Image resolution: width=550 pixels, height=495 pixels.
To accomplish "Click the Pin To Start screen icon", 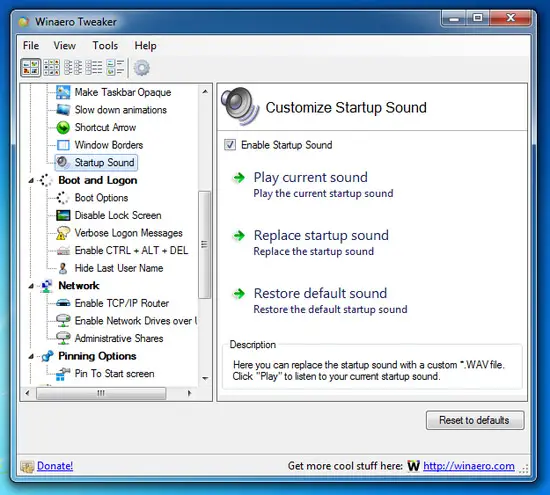I will [62, 374].
